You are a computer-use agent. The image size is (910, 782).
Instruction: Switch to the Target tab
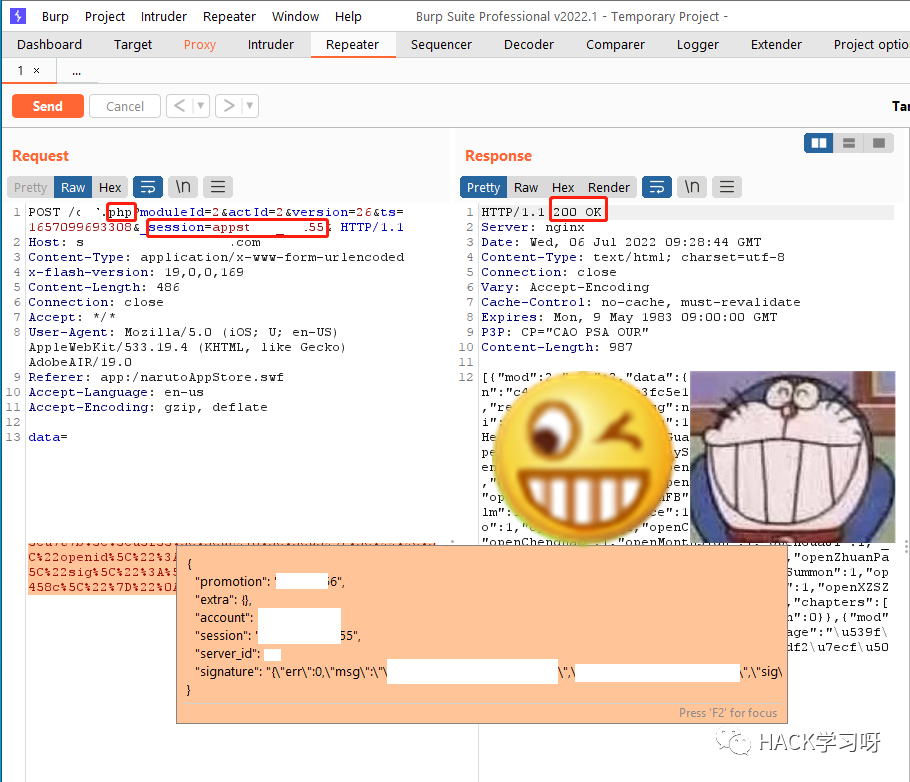[x=133, y=45]
